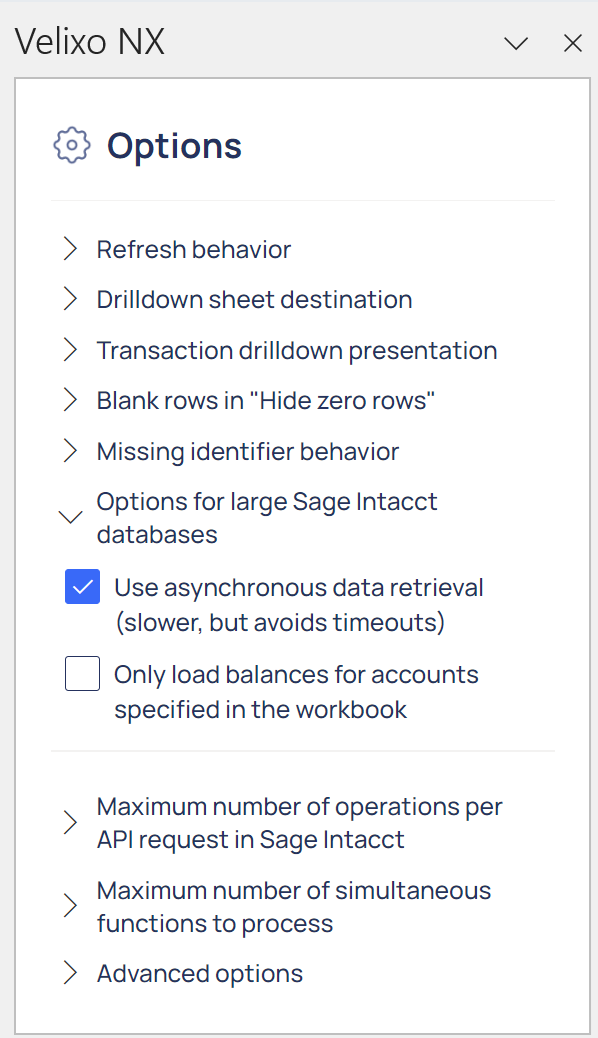Enable Only load balances for accounts checkbox

tap(83, 673)
